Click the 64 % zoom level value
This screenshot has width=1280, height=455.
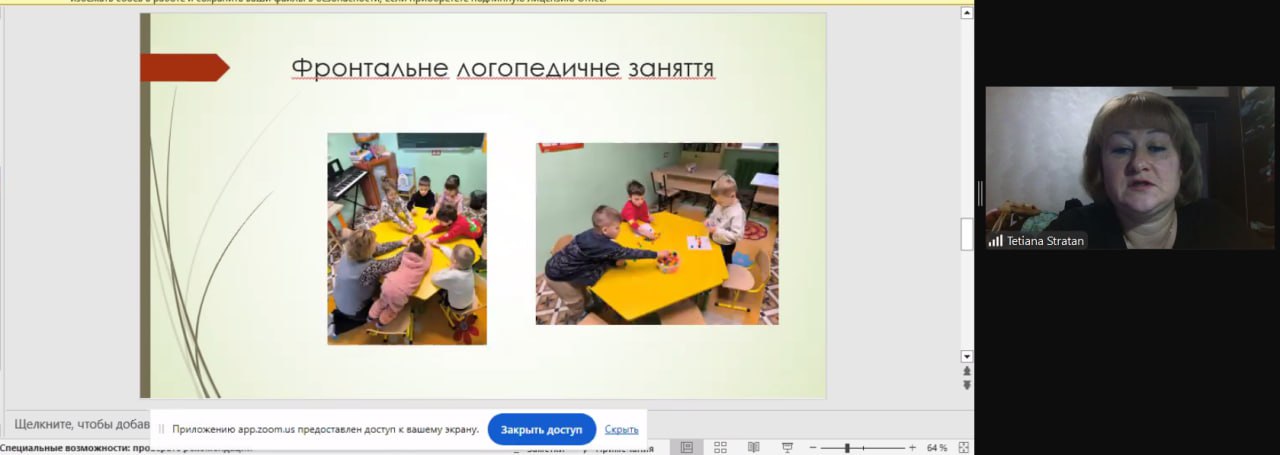(x=937, y=447)
